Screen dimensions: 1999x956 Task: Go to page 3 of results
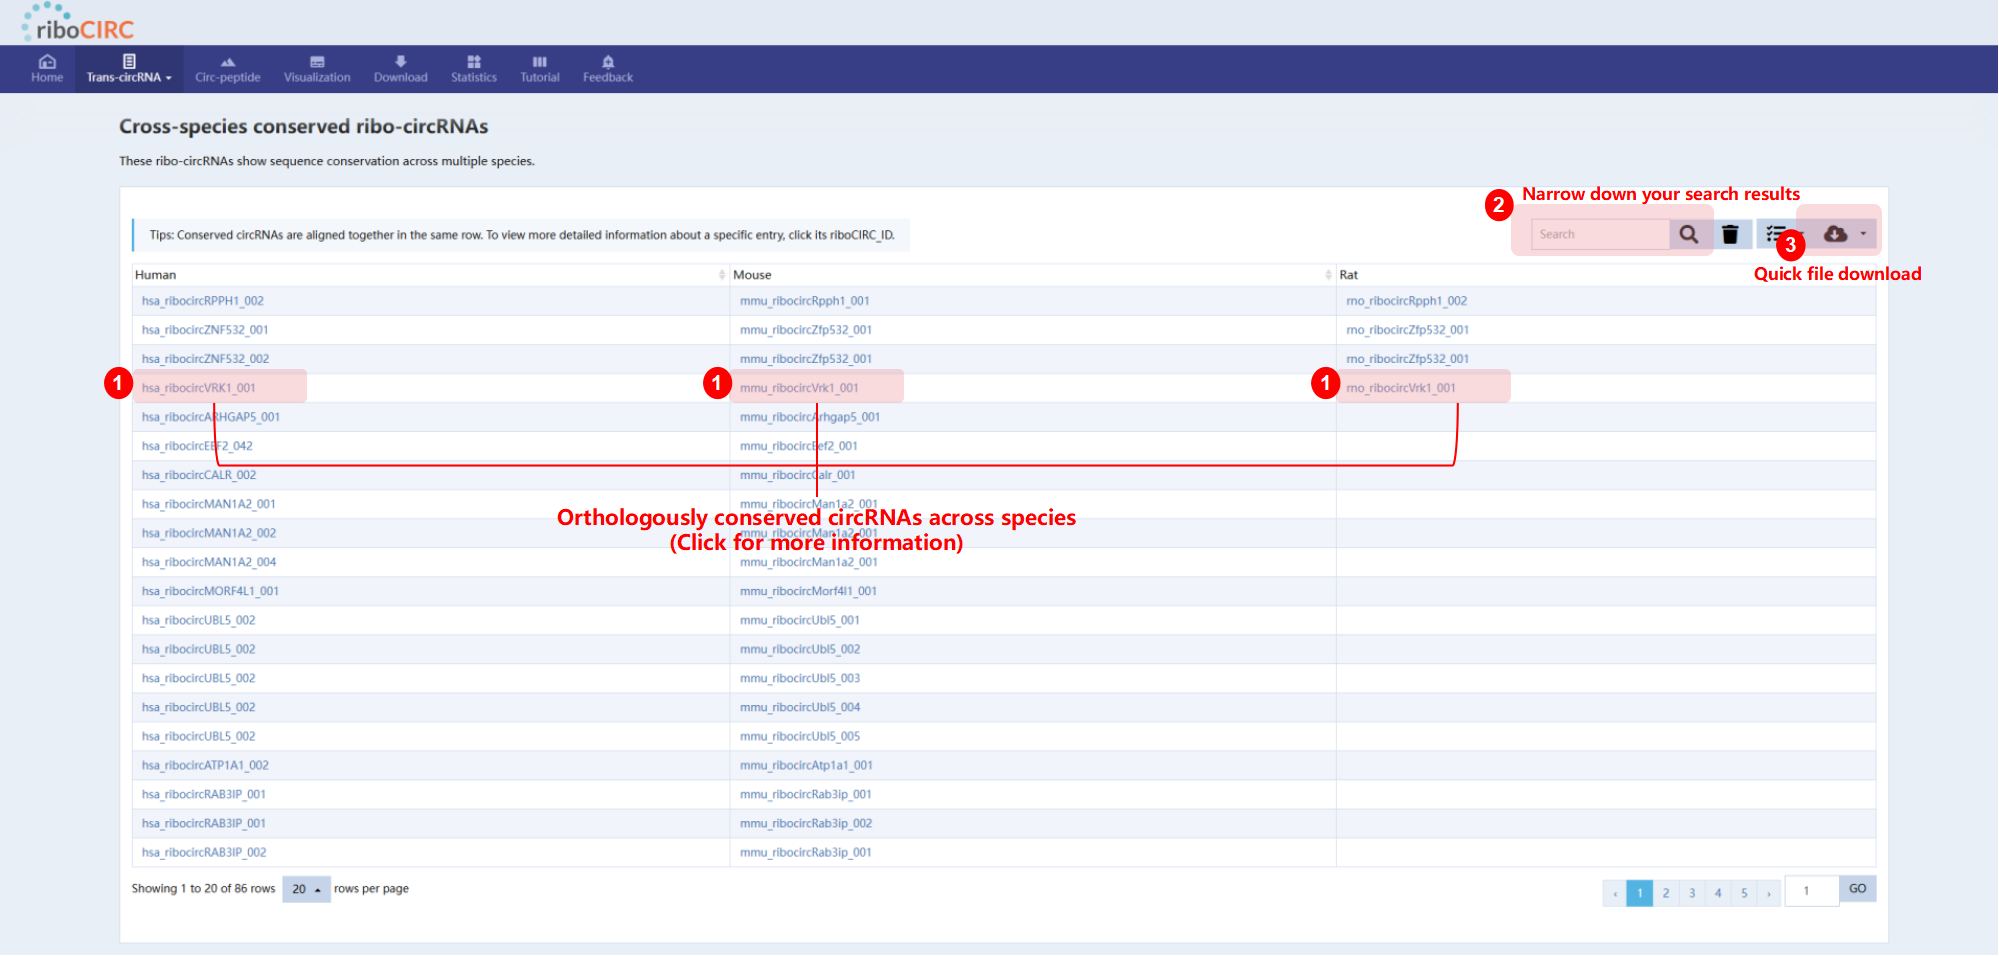pyautogui.click(x=1692, y=893)
